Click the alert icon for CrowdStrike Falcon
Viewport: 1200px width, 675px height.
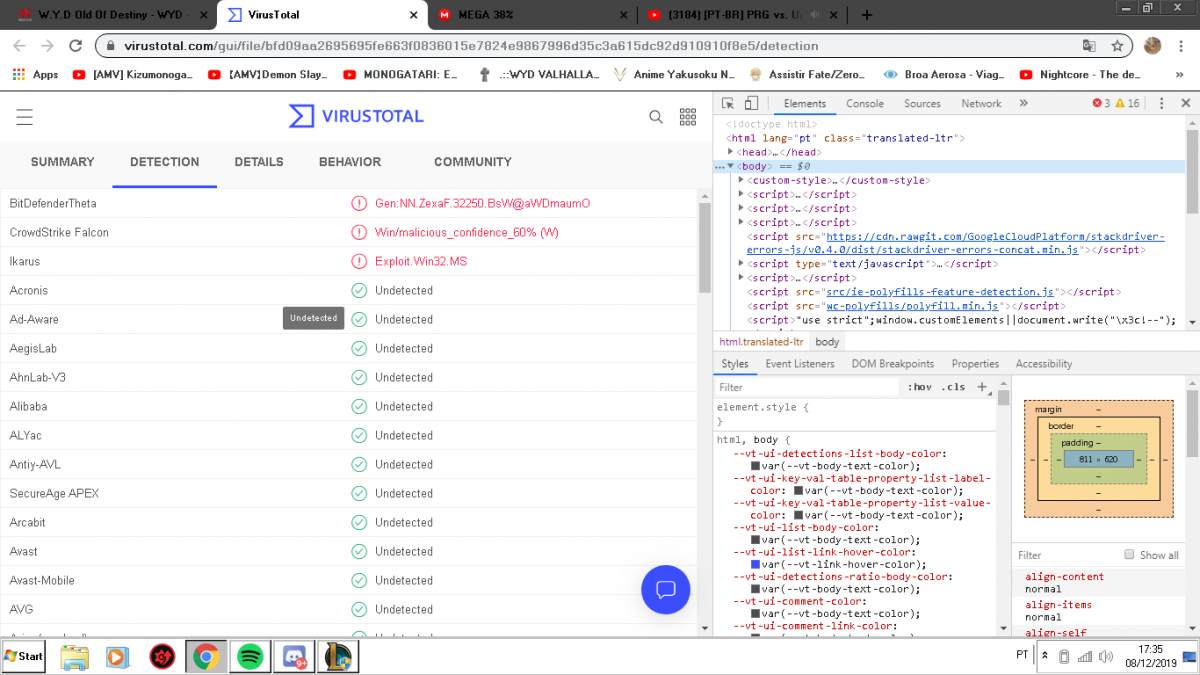pyautogui.click(x=359, y=232)
